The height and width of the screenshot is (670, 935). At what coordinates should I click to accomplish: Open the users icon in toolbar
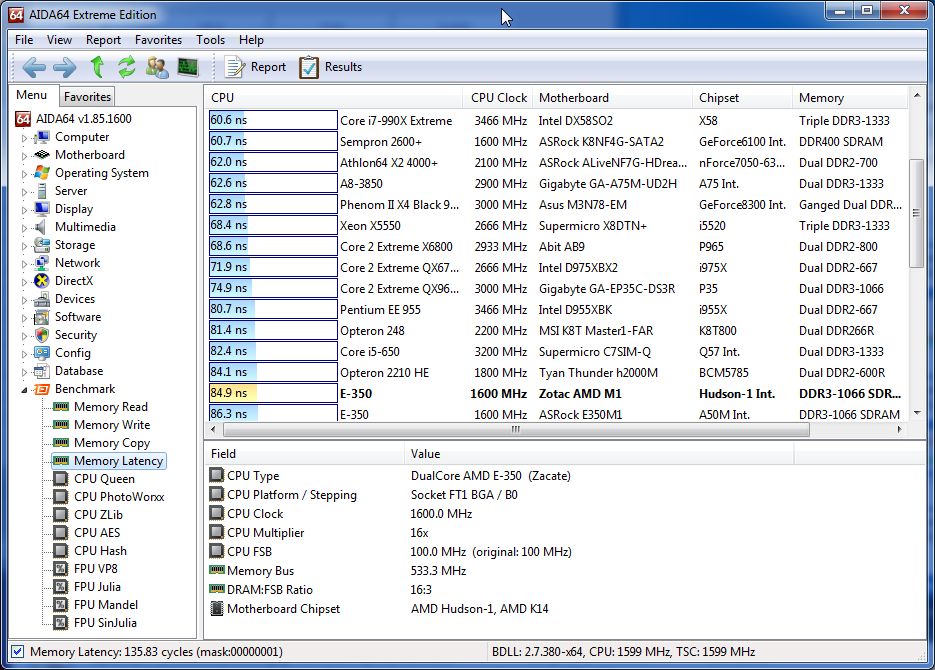(x=157, y=67)
